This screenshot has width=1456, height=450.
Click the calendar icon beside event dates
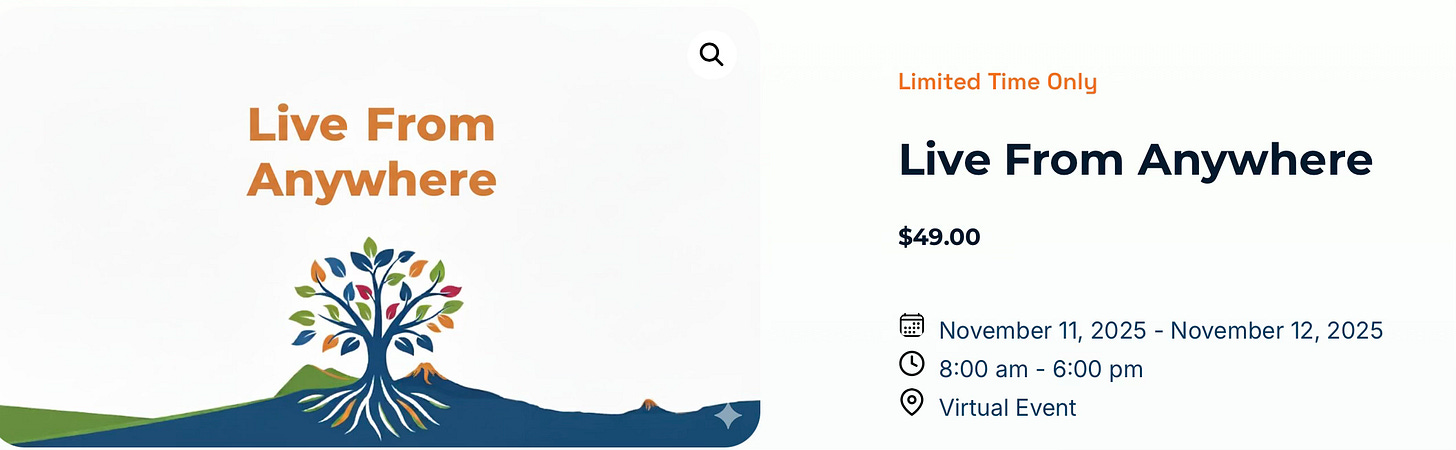tap(911, 326)
